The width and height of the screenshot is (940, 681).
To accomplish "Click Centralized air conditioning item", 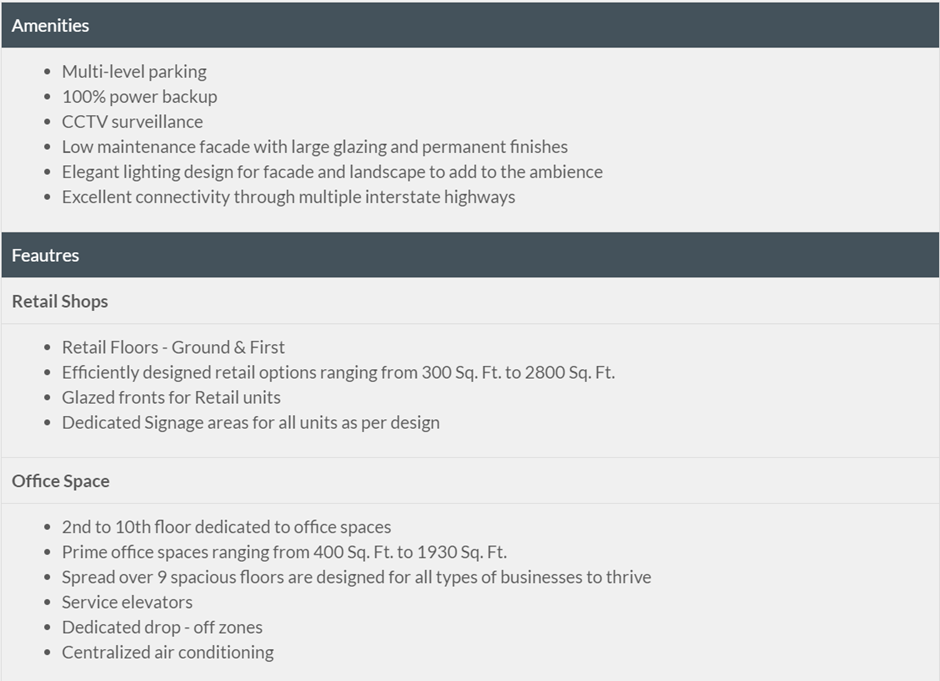I will tap(168, 652).
